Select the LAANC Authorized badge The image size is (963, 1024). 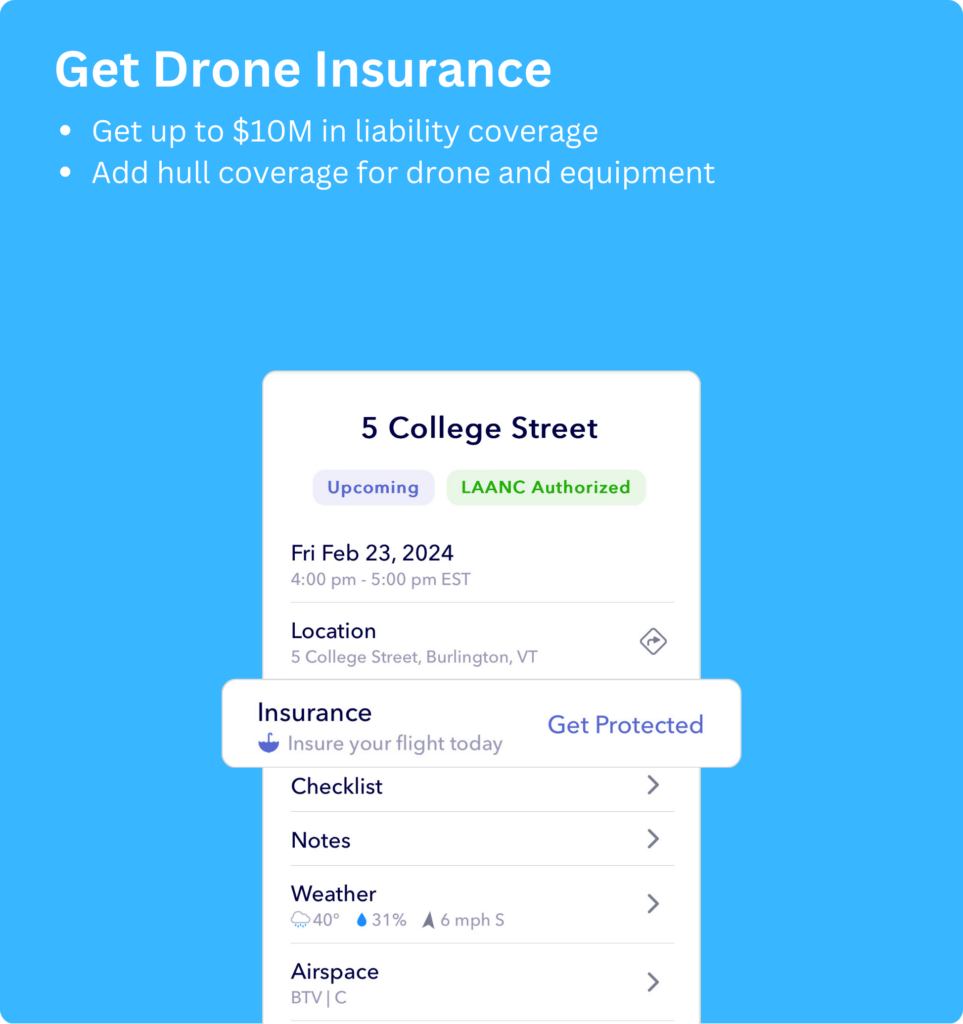[546, 487]
